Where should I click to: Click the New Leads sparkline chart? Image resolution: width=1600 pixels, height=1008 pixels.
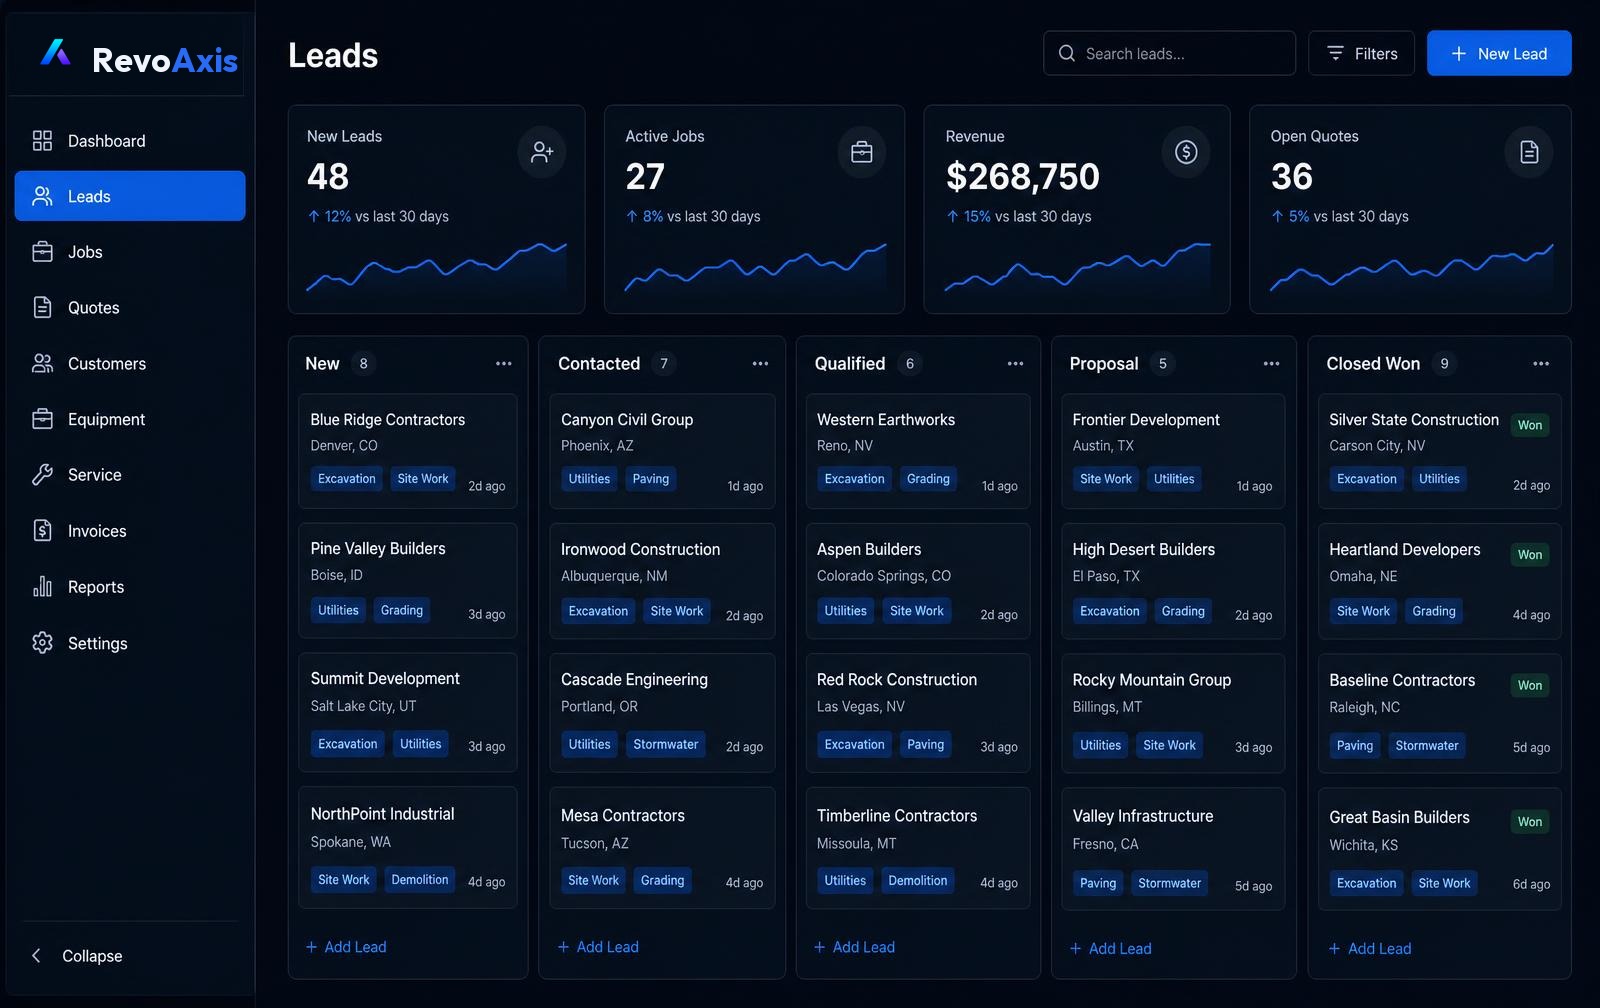(x=436, y=266)
